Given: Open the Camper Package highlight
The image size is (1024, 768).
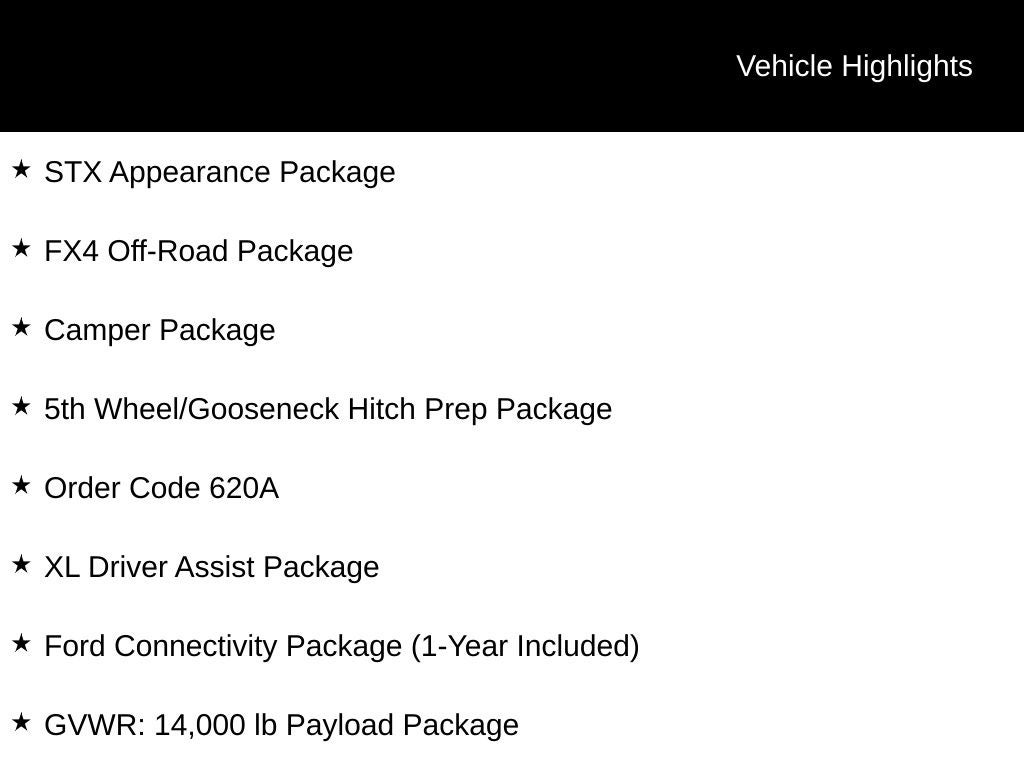Looking at the screenshot, I should [160, 330].
